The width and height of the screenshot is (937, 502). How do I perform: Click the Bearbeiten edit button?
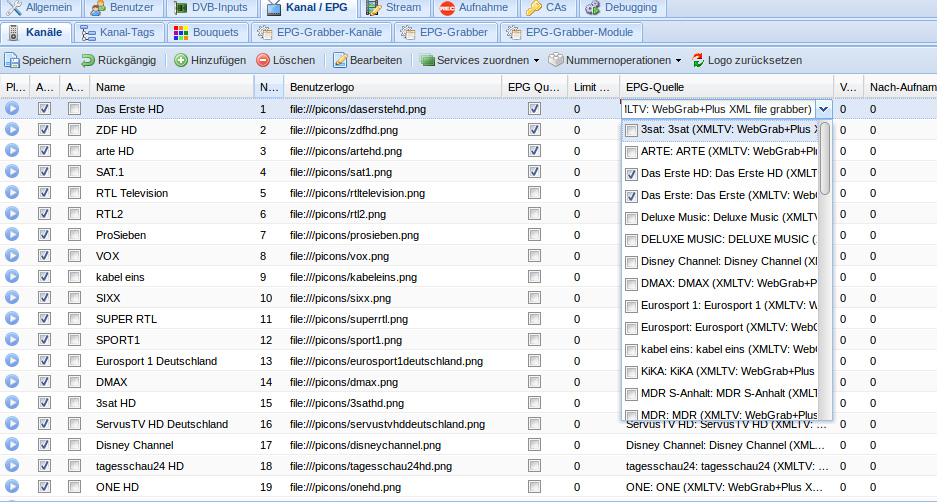(368, 60)
